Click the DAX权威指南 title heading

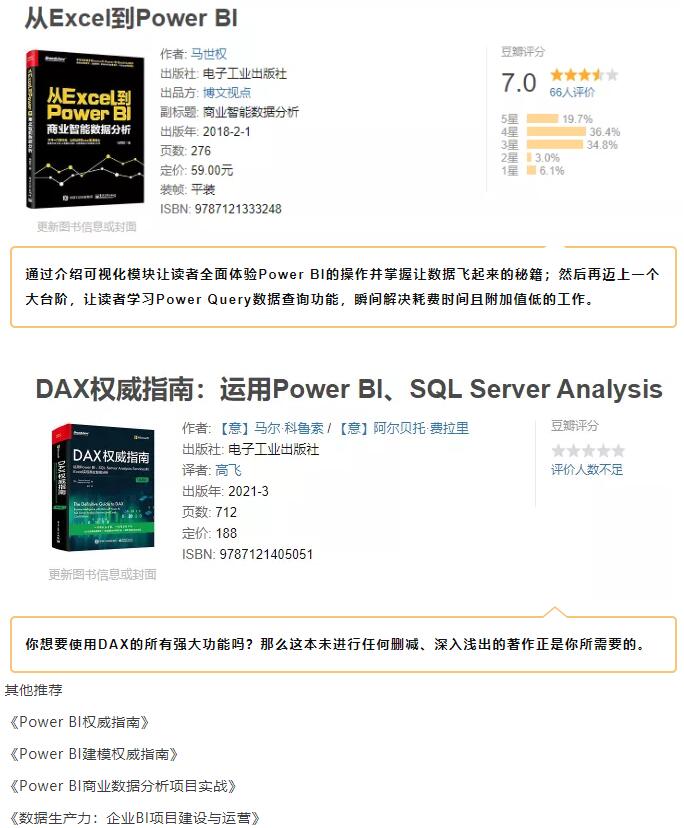[x=349, y=389]
